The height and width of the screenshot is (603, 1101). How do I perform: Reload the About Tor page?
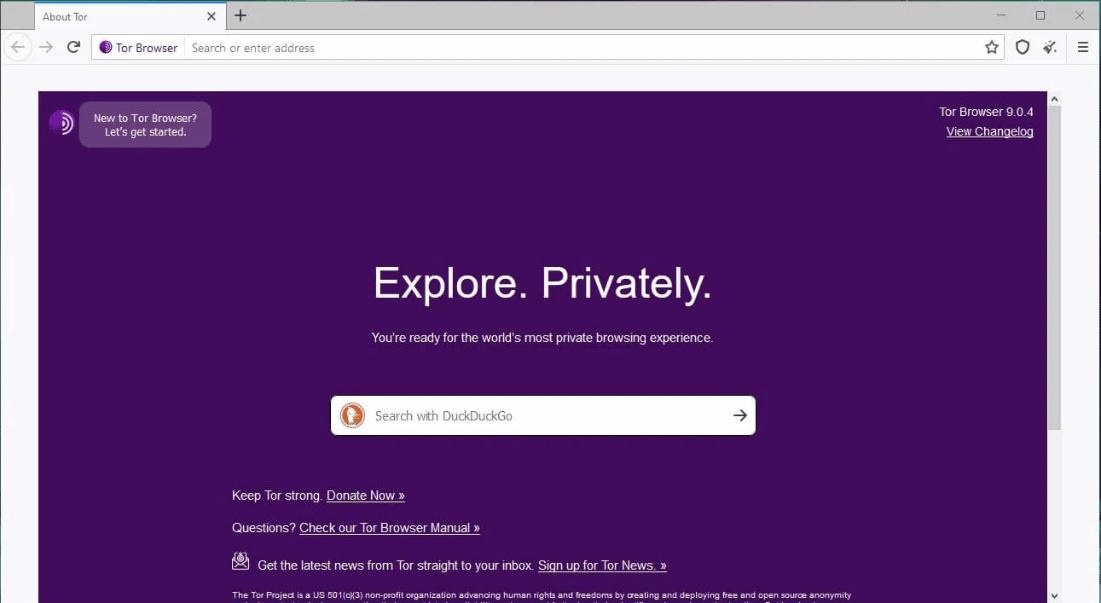(x=73, y=47)
